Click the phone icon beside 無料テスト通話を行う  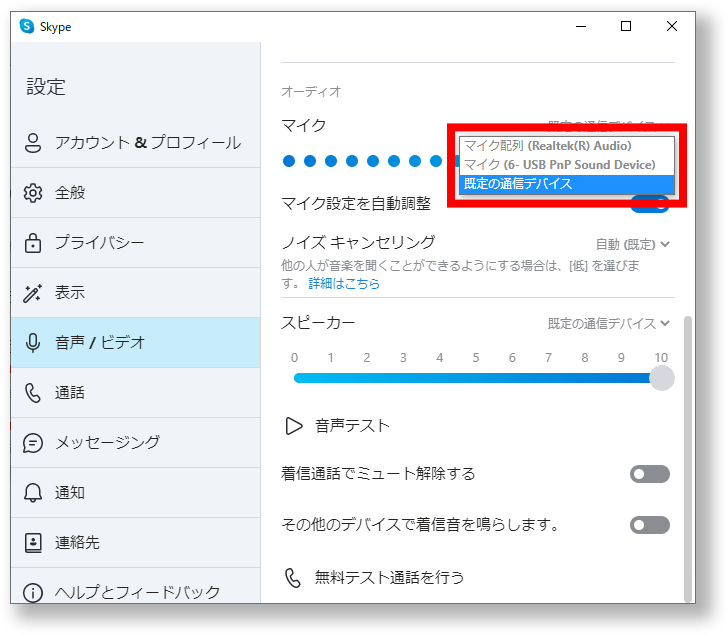click(292, 578)
